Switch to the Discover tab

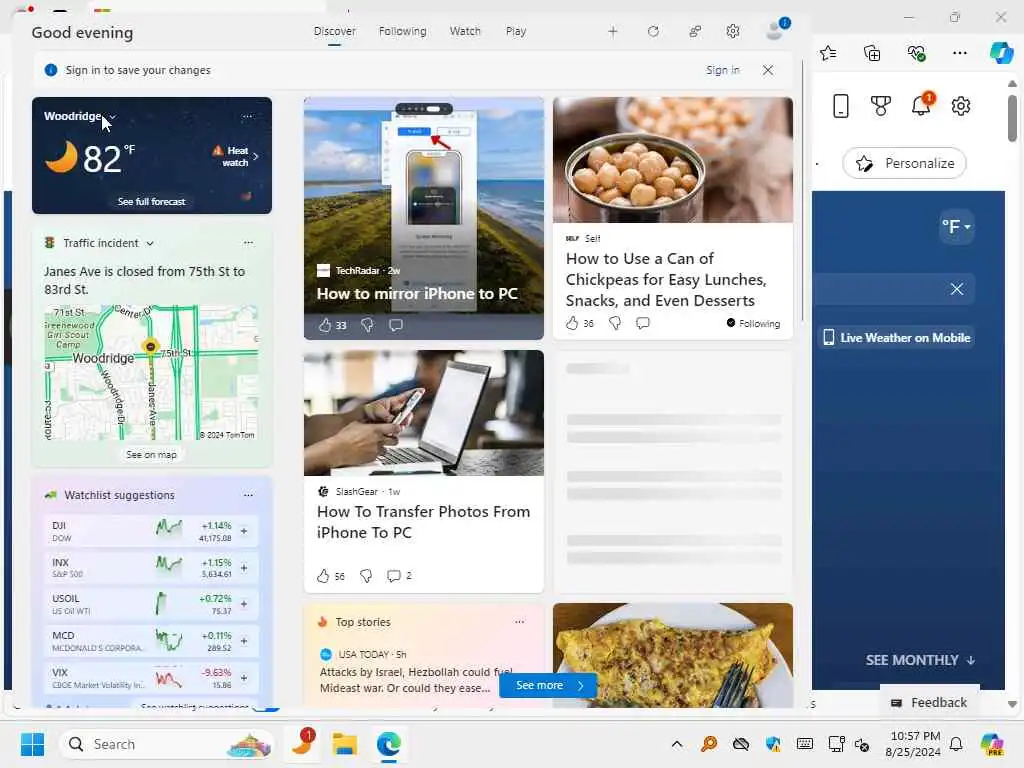coord(334,31)
